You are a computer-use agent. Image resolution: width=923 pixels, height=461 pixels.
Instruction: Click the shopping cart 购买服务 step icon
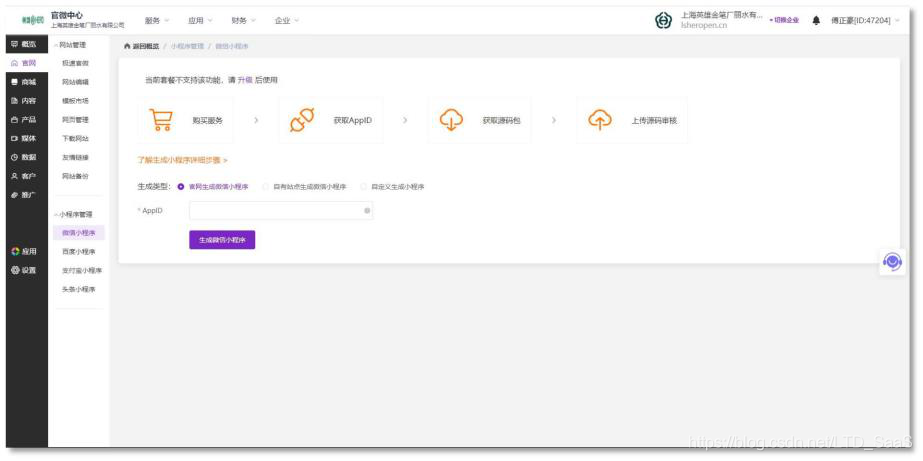coord(160,120)
